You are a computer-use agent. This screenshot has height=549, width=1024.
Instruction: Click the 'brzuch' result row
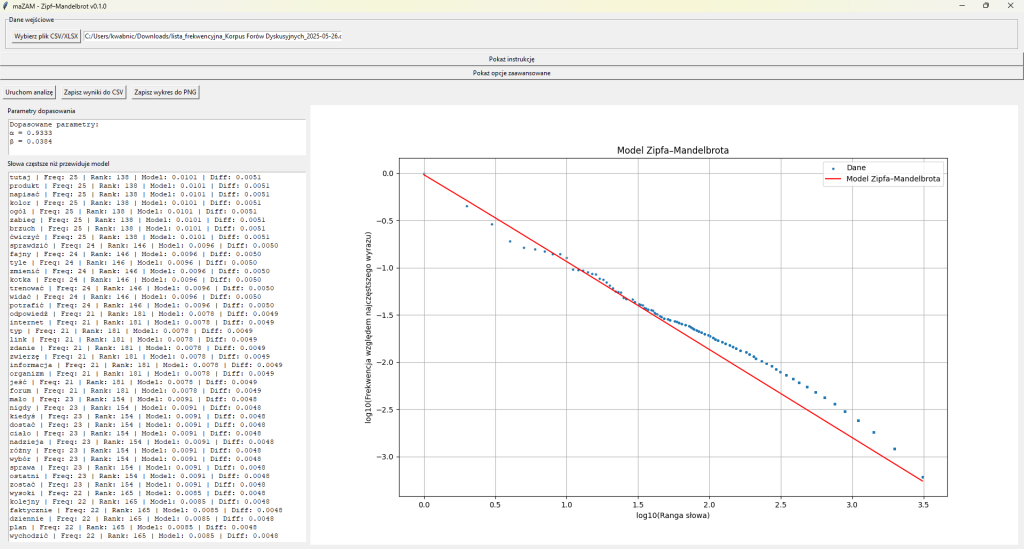point(137,228)
